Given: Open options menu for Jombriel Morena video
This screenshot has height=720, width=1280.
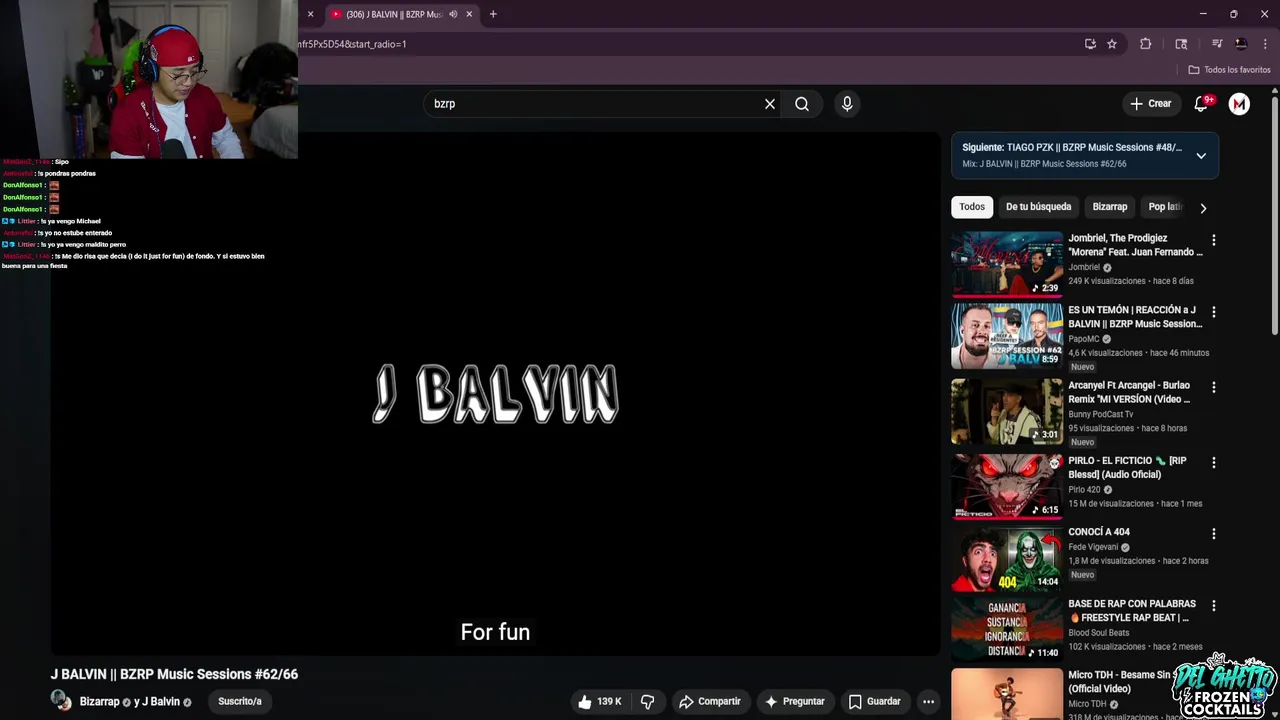Looking at the screenshot, I should [x=1214, y=240].
